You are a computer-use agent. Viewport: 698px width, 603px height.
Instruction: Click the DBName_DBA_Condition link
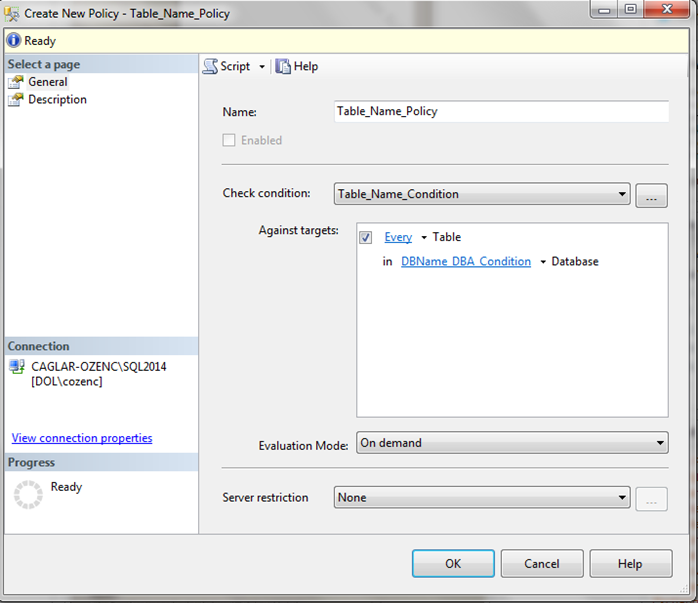[466, 262]
